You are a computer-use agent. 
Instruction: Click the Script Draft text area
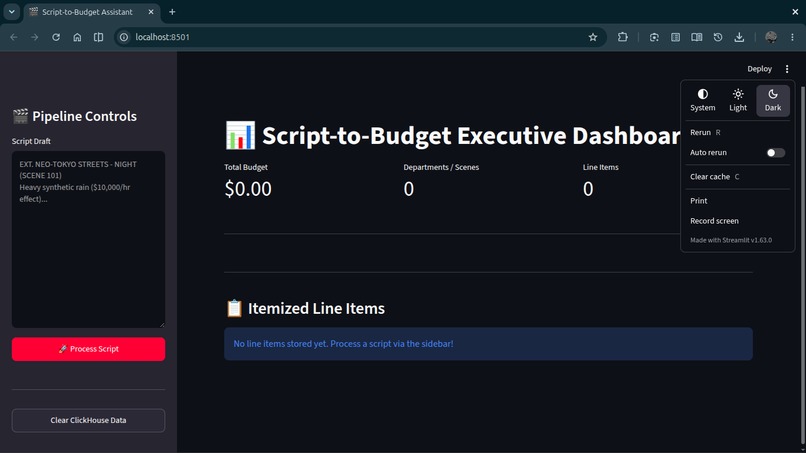click(x=88, y=239)
